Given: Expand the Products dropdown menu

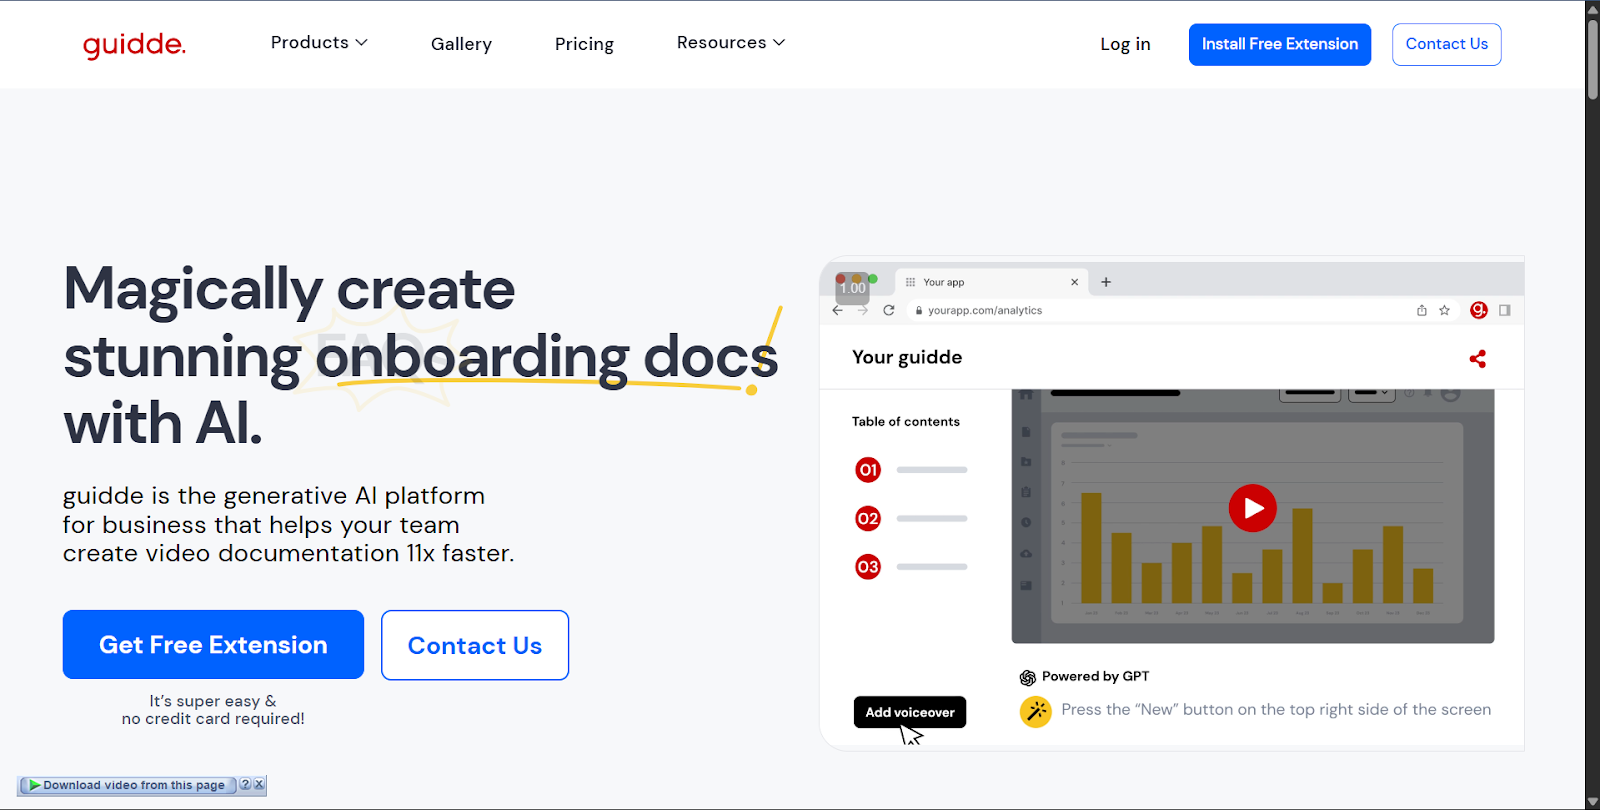Looking at the screenshot, I should pos(319,42).
